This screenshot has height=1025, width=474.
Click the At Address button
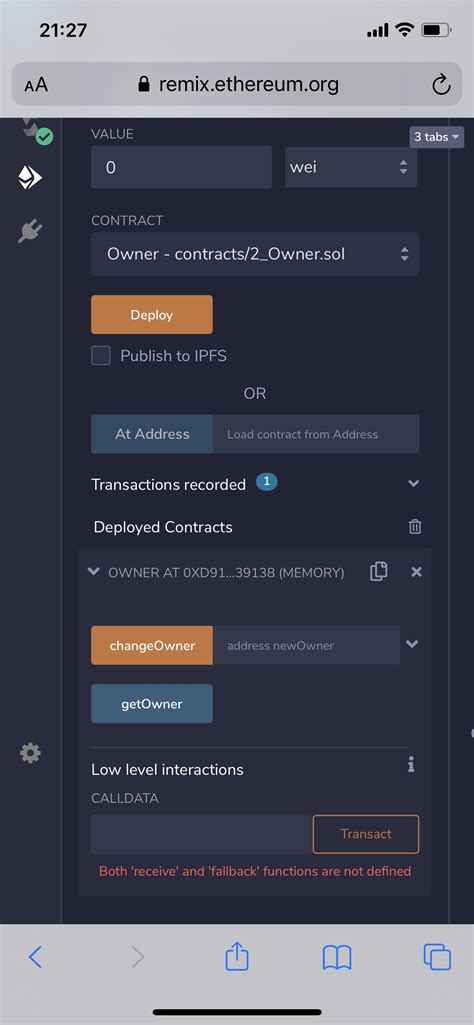tap(152, 434)
